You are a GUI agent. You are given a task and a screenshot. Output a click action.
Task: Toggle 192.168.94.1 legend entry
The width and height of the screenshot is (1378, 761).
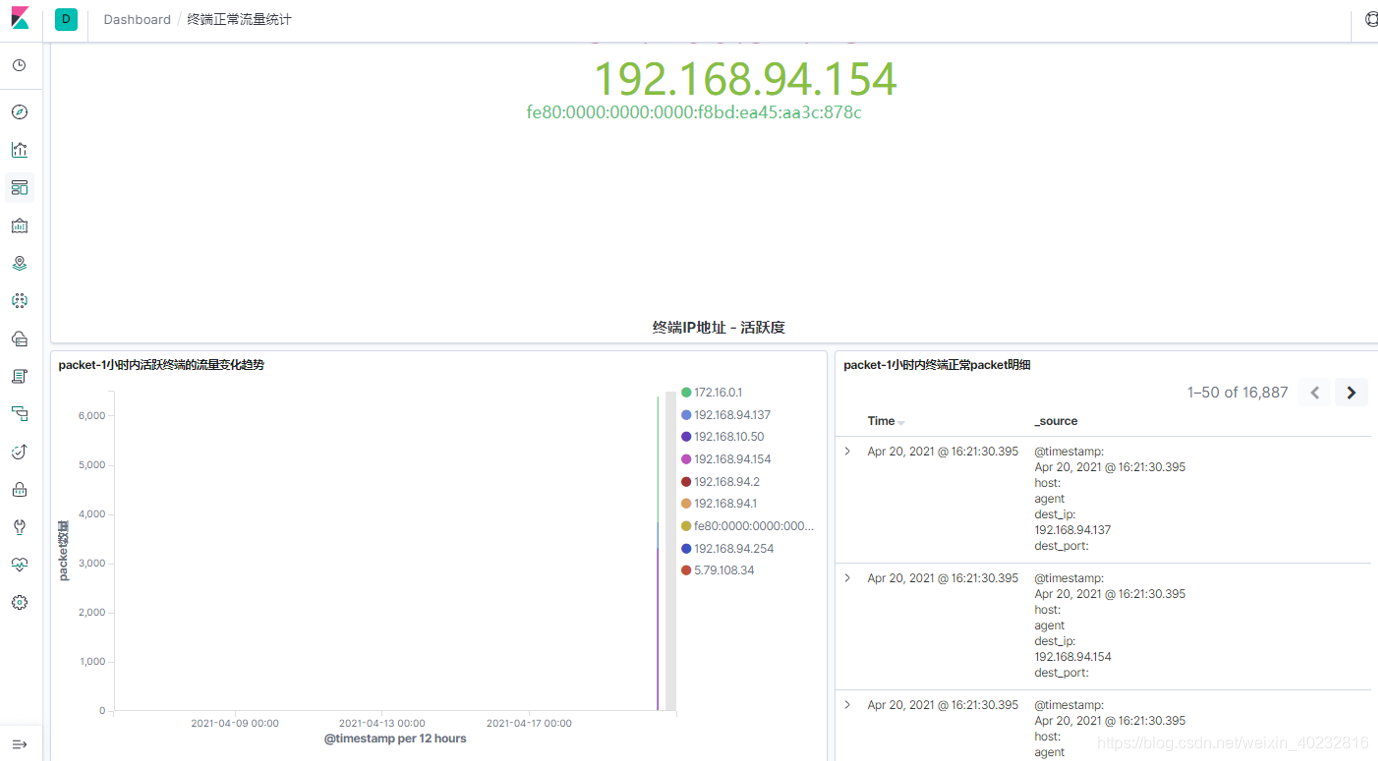[x=726, y=504]
